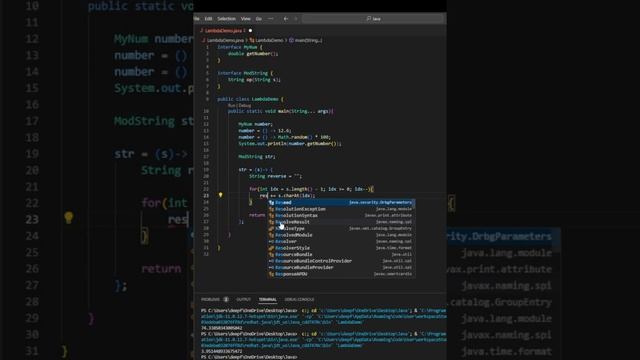
Task: Select the highlighted first autocomplete suggestion
Action: (341, 202)
